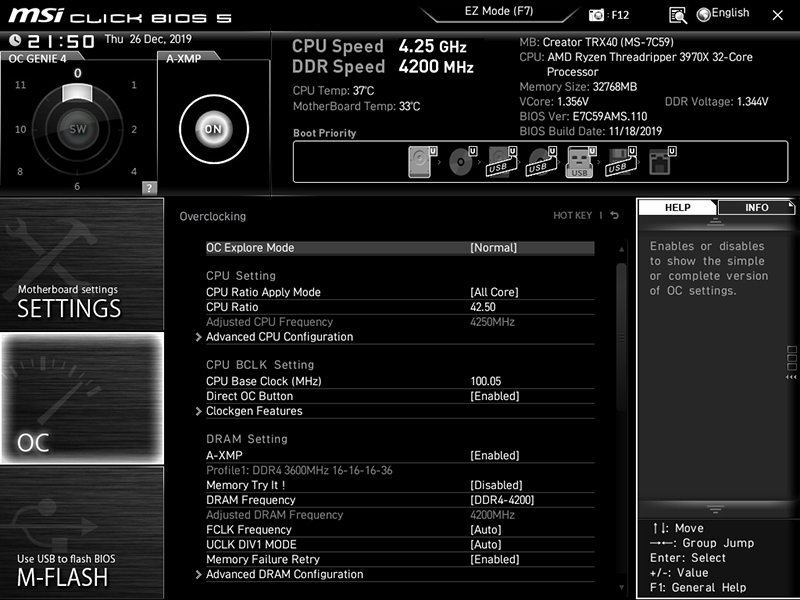Toggle Memory Failure Retry Enabled value
The height and width of the screenshot is (600, 800).
tap(494, 559)
